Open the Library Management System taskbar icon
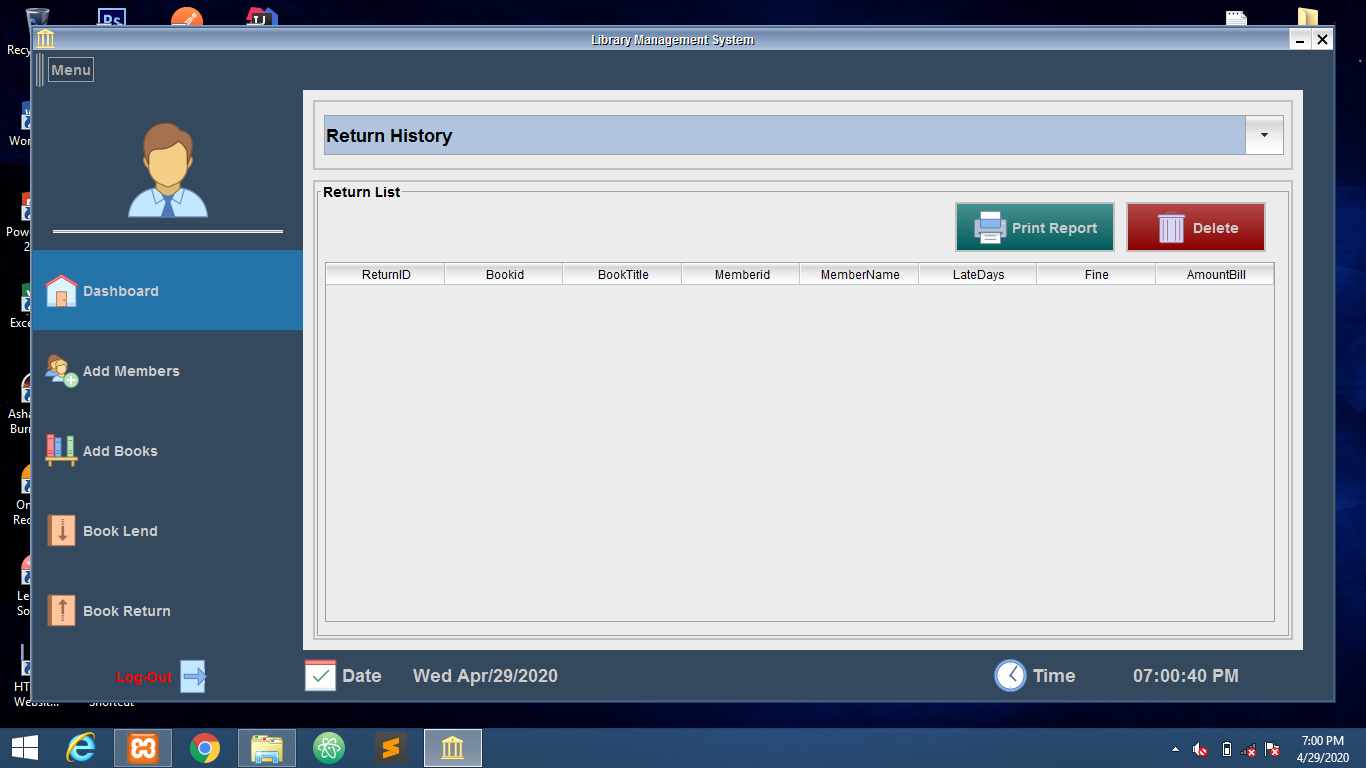 tap(452, 747)
